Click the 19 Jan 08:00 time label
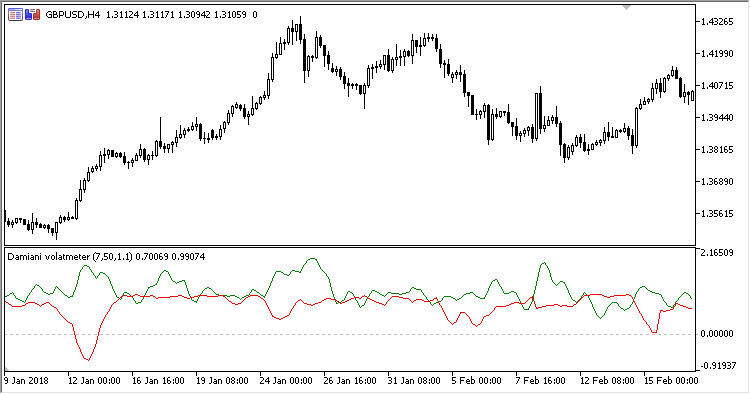The image size is (750, 394). coord(222,381)
